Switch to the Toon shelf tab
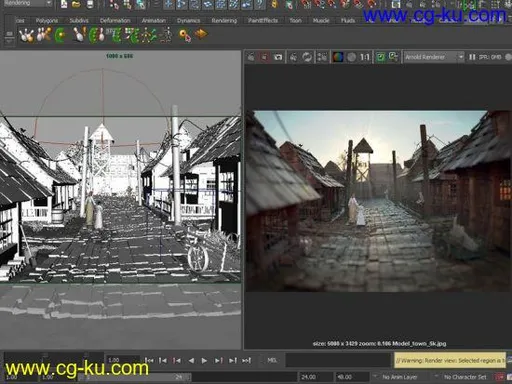 [295, 21]
